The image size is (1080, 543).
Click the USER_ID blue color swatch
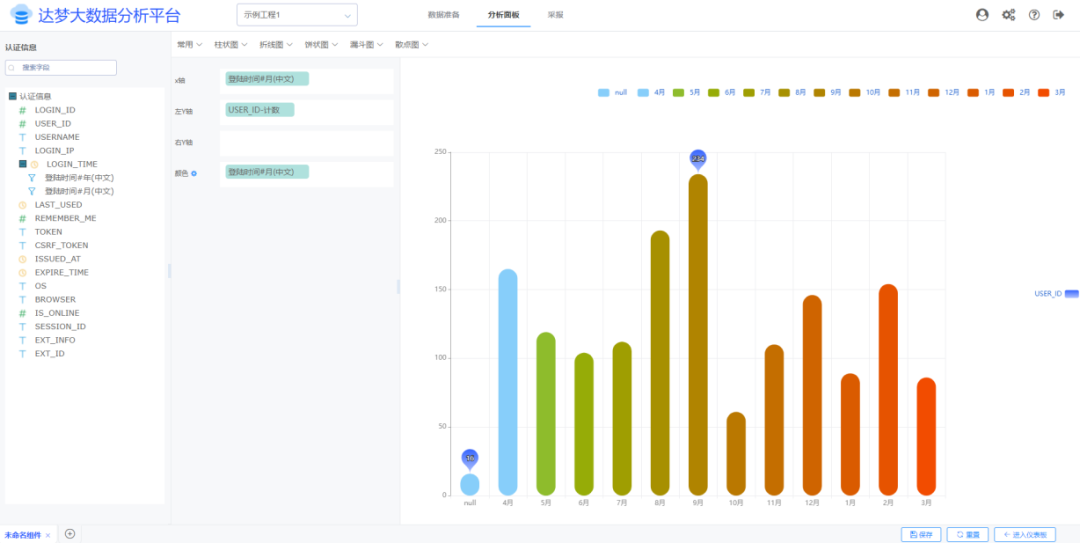coord(1072,294)
